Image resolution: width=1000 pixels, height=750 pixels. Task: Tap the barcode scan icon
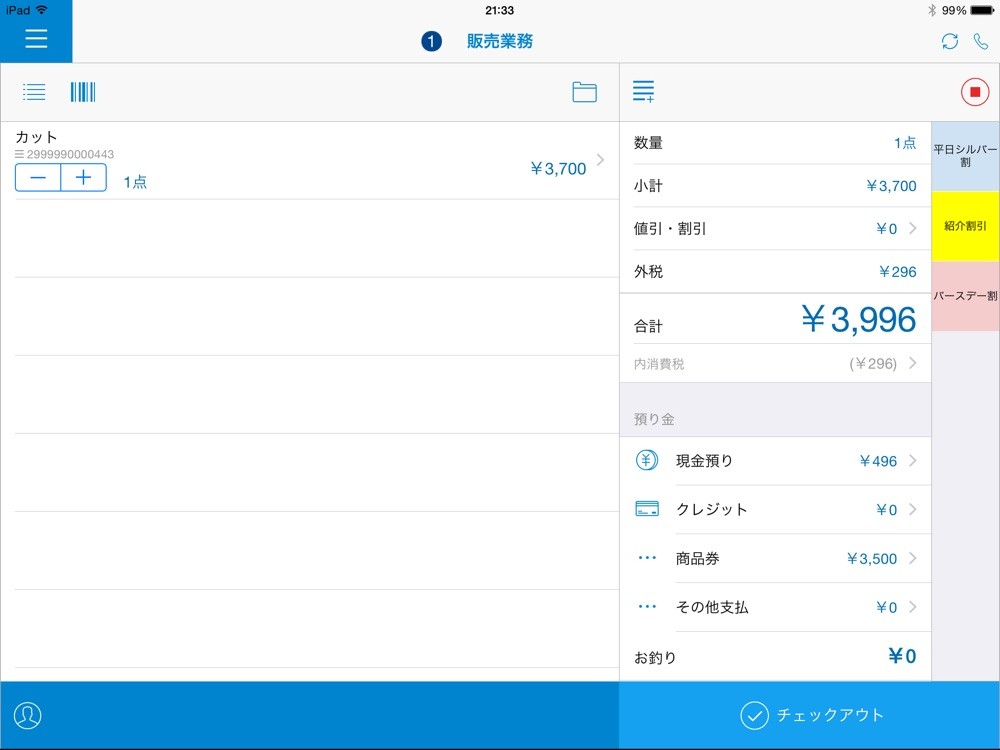tap(83, 93)
